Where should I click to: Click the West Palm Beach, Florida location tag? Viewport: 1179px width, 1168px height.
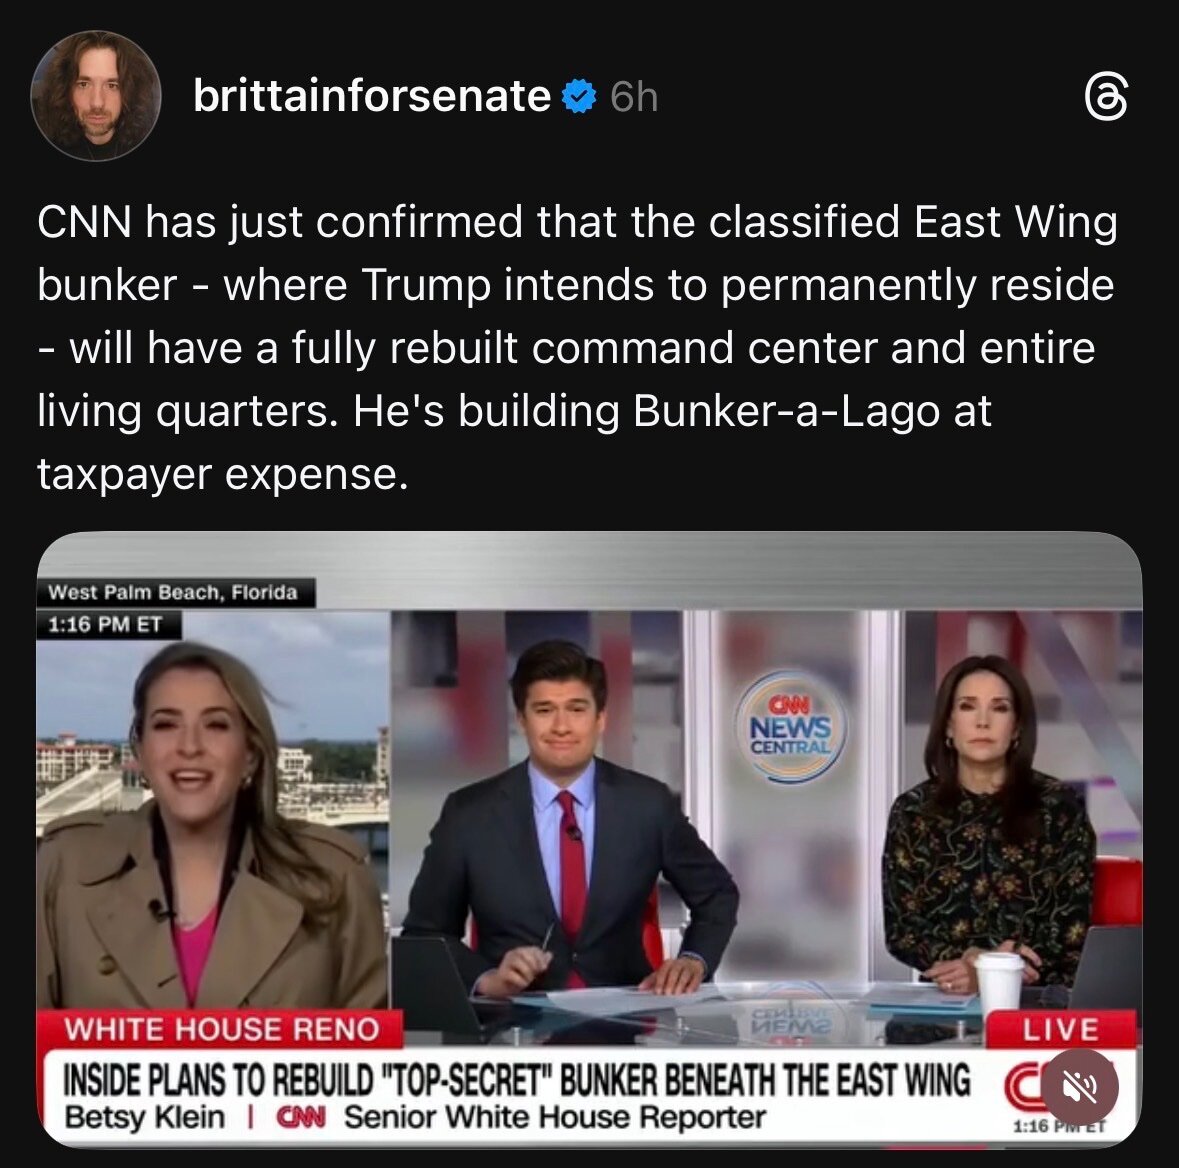click(x=173, y=593)
